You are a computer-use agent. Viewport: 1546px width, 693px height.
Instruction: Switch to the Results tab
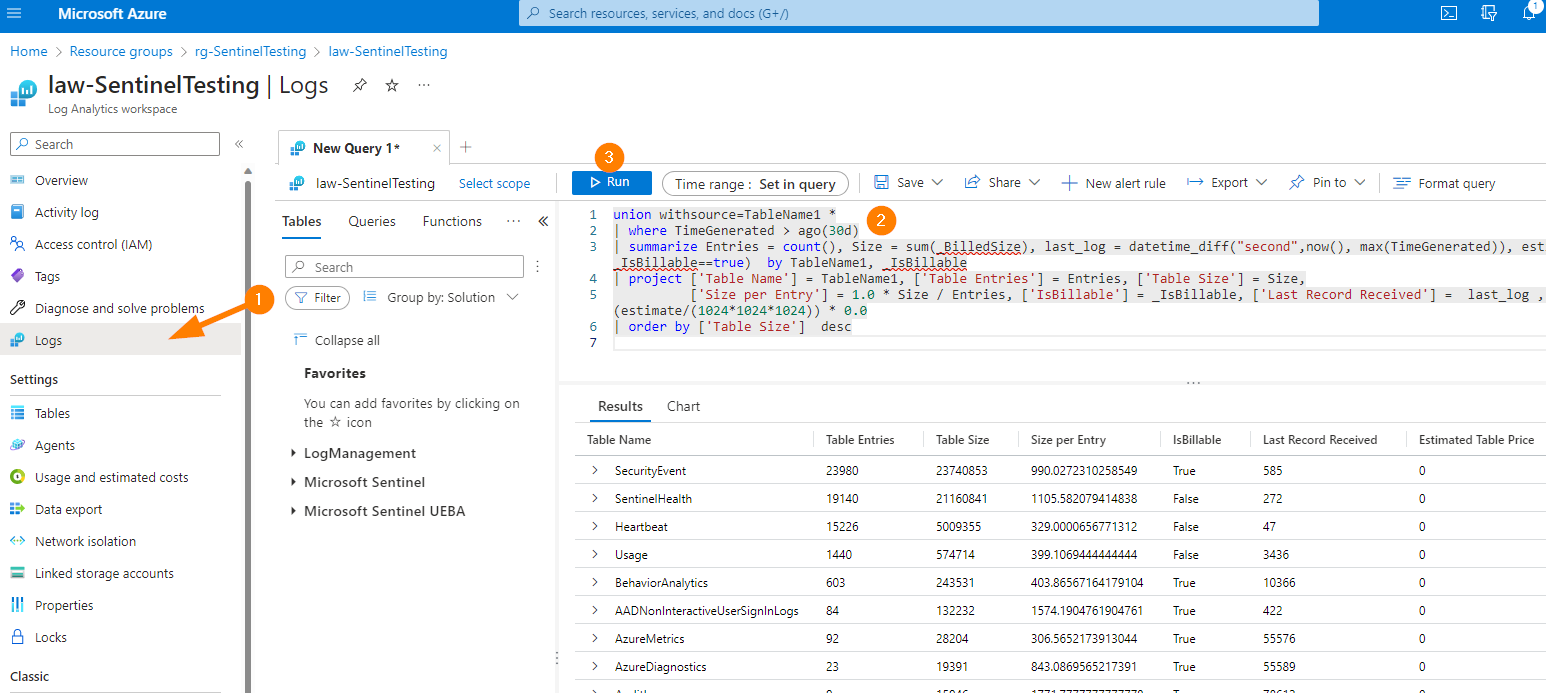pyautogui.click(x=620, y=407)
